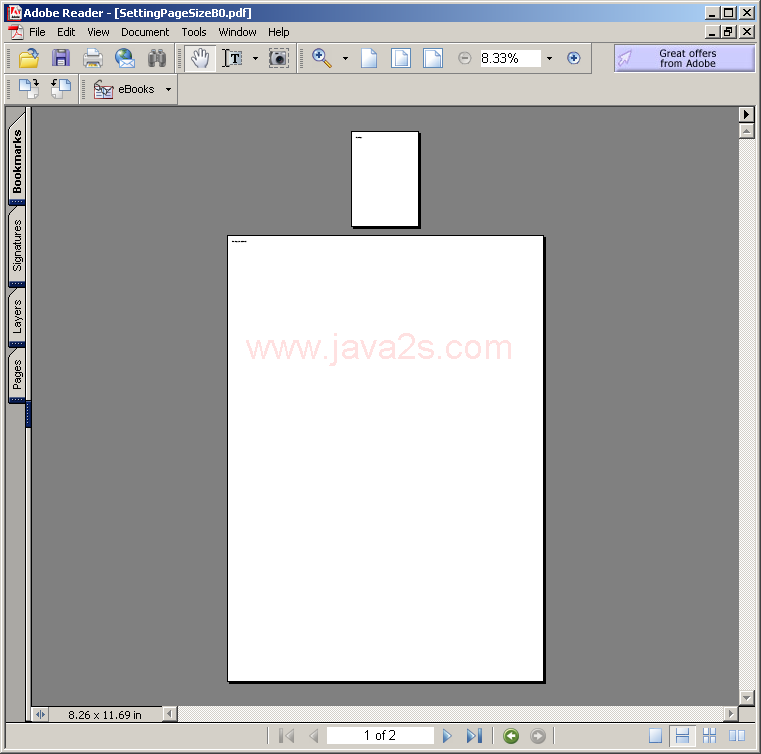
Task: Open the Window menu
Action: coord(237,32)
